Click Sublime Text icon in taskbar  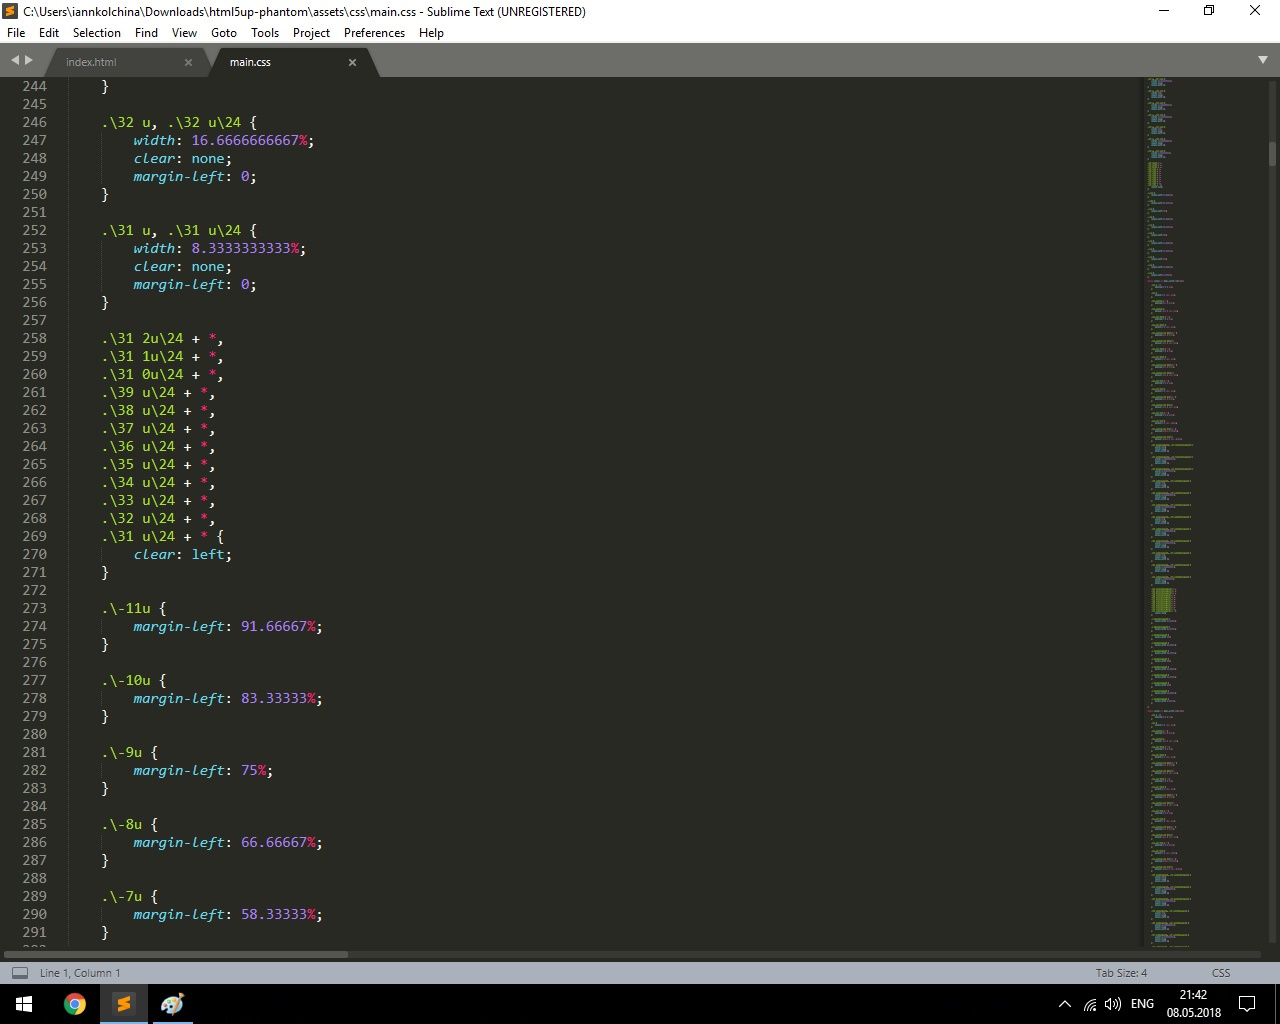[x=124, y=1004]
